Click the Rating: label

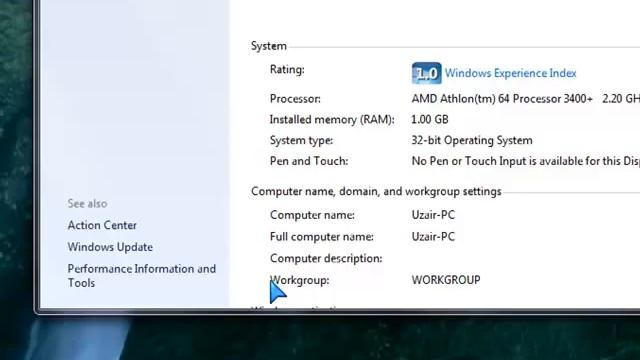click(x=287, y=69)
